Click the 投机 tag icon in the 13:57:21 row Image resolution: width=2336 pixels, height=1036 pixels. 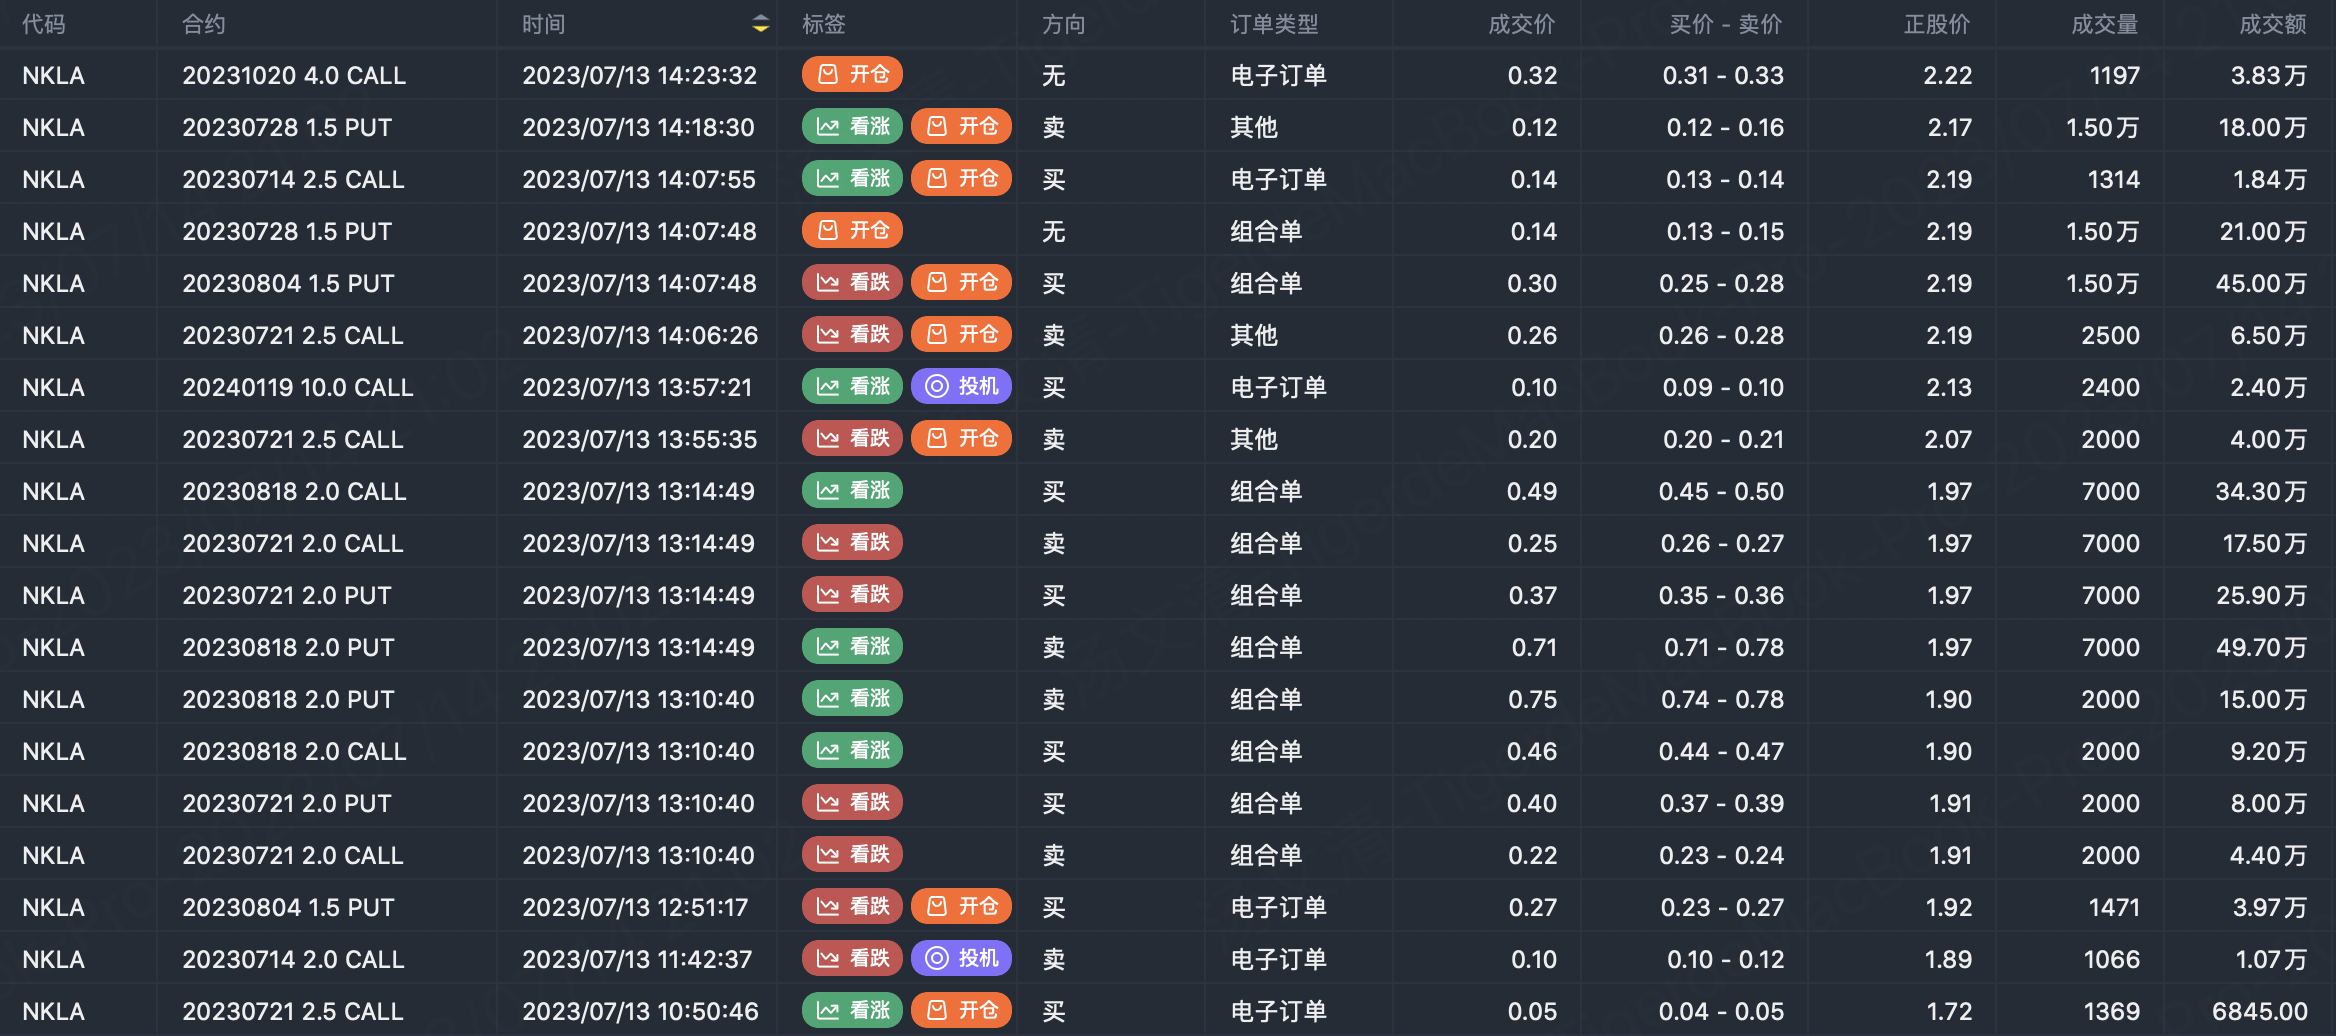937,387
